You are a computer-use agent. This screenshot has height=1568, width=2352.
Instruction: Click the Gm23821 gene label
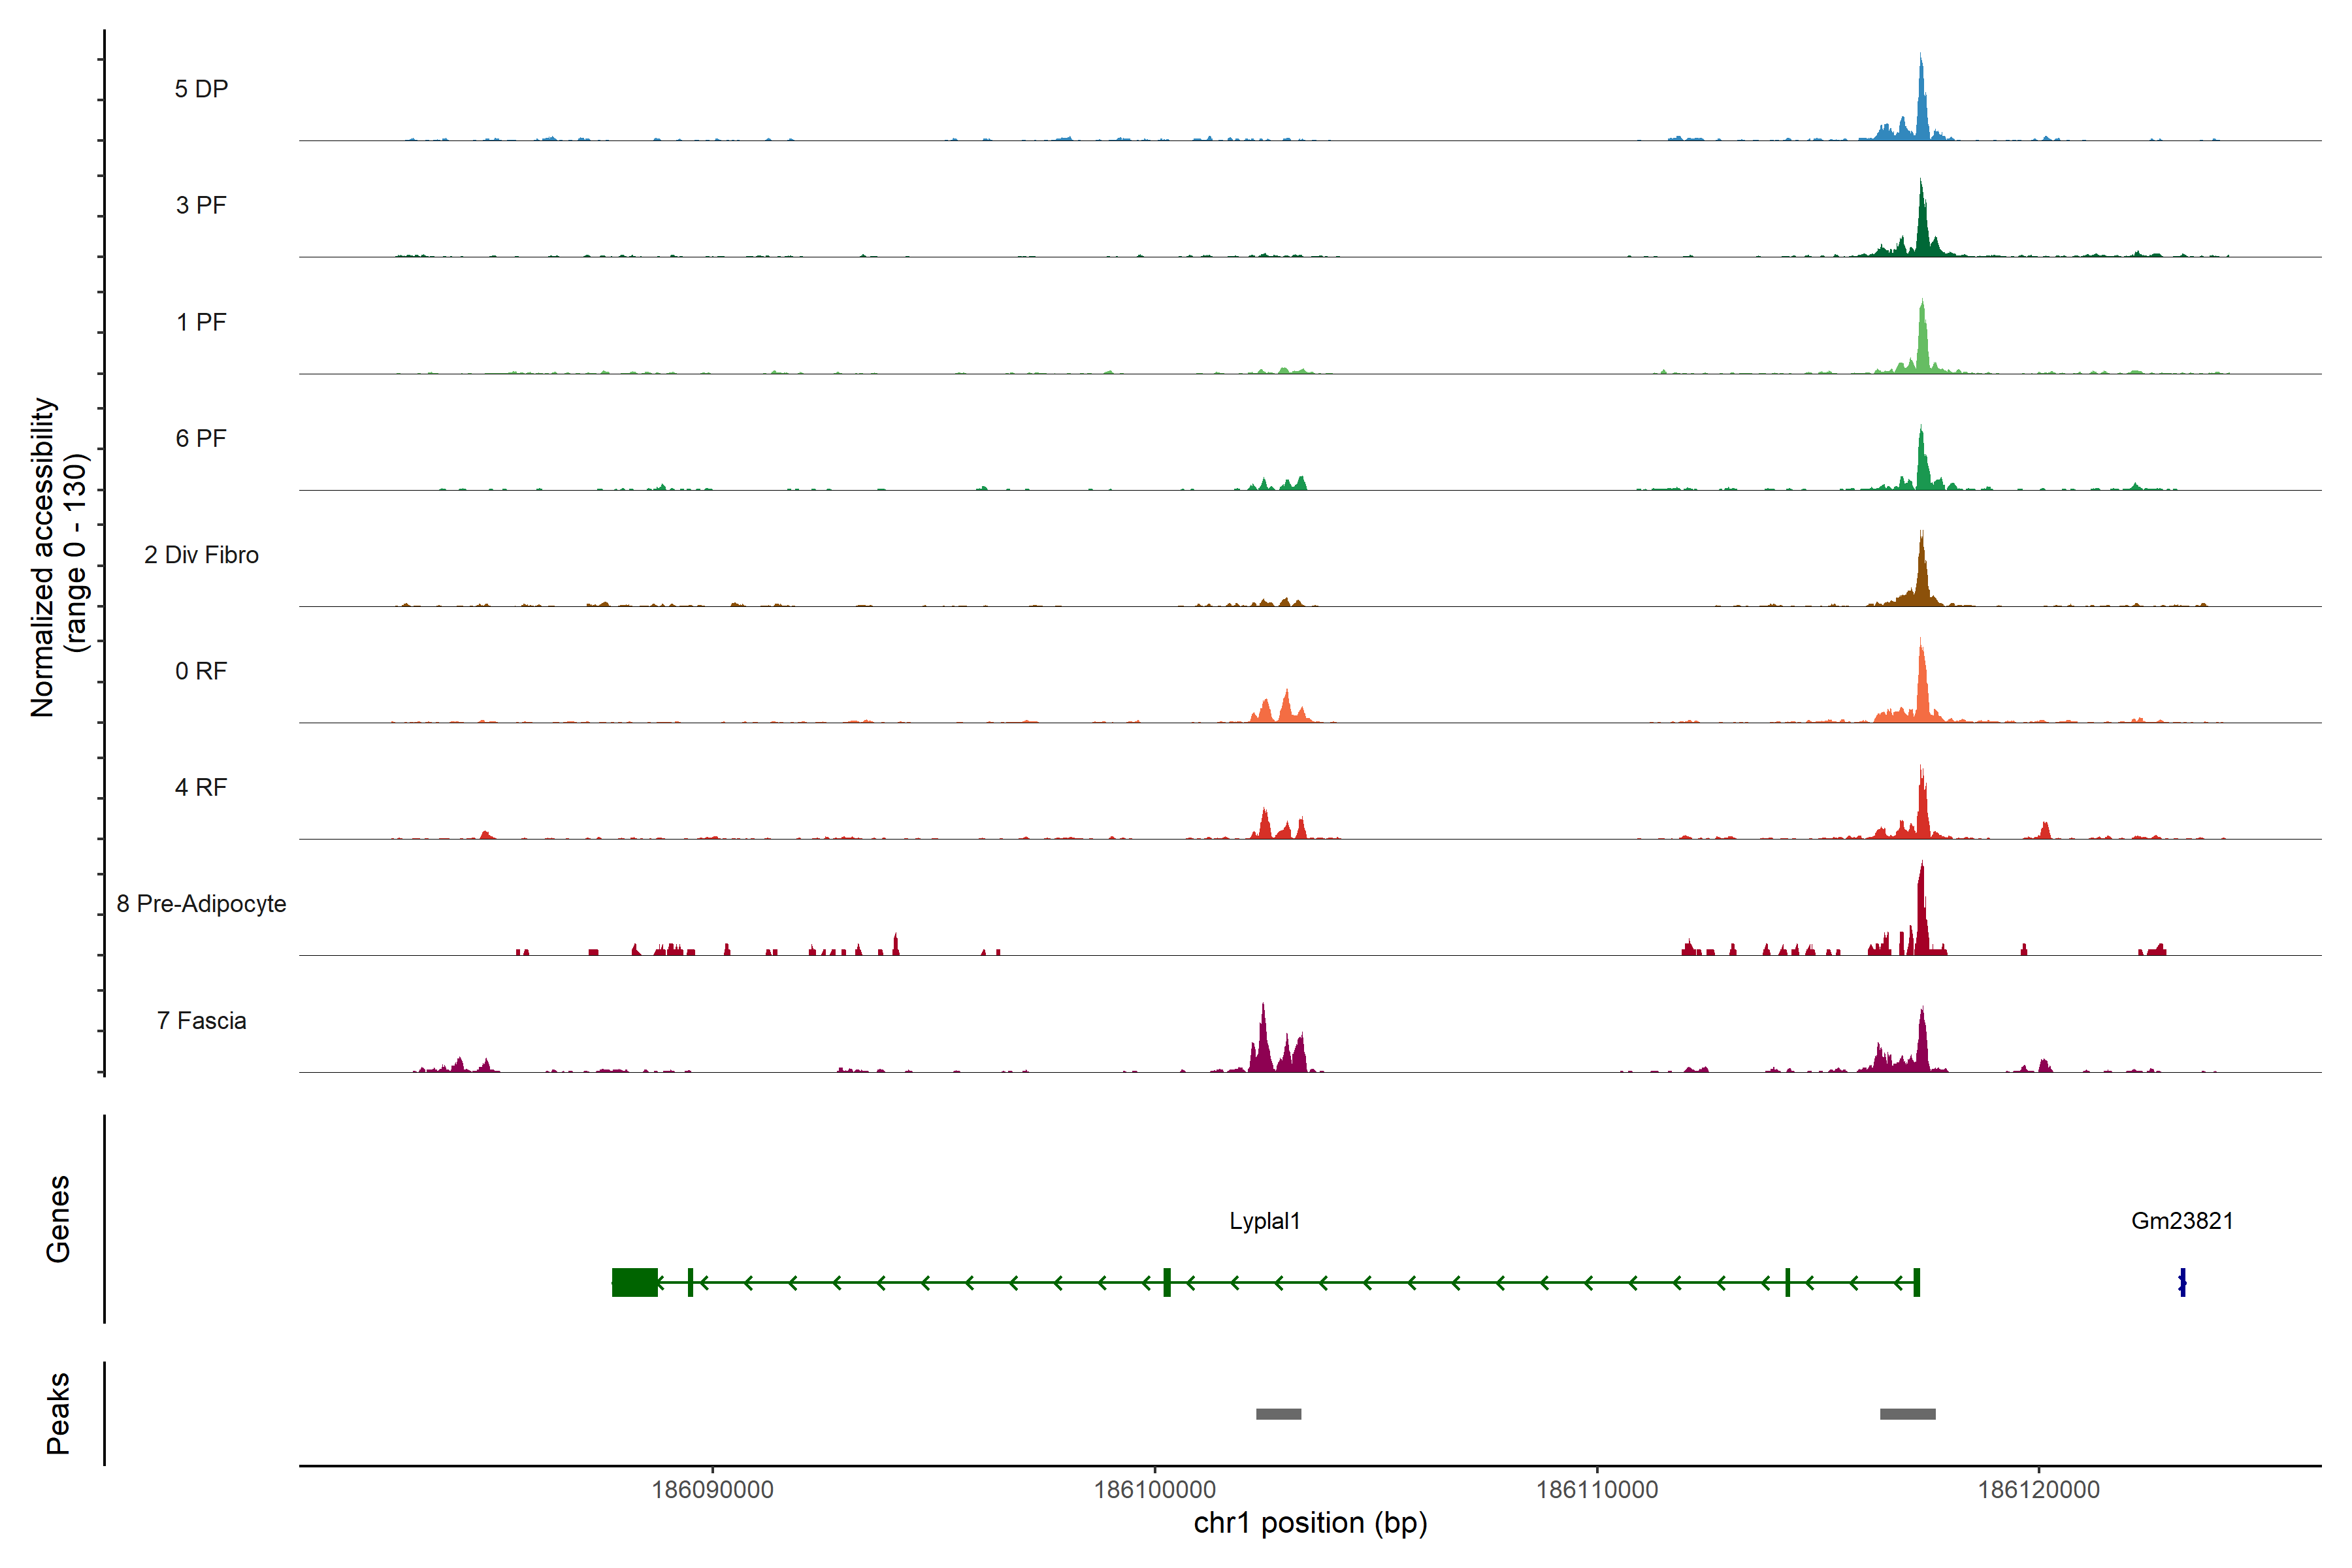coord(2182,1221)
